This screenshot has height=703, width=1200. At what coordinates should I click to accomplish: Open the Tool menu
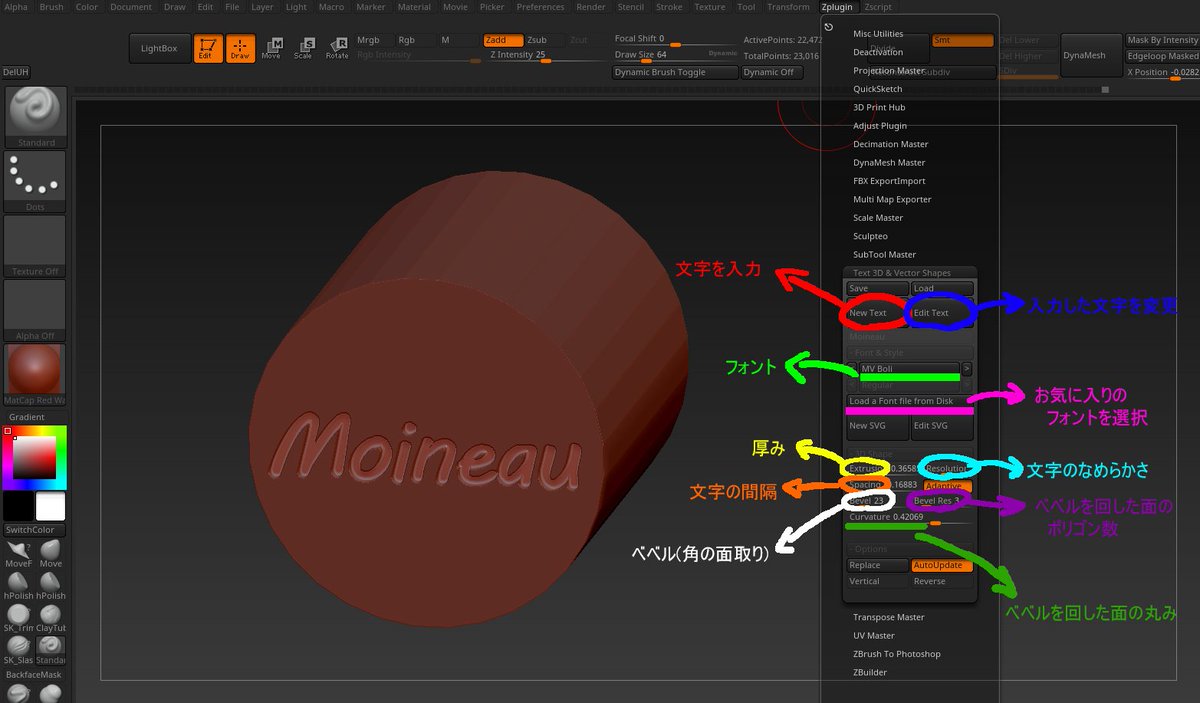pos(746,7)
